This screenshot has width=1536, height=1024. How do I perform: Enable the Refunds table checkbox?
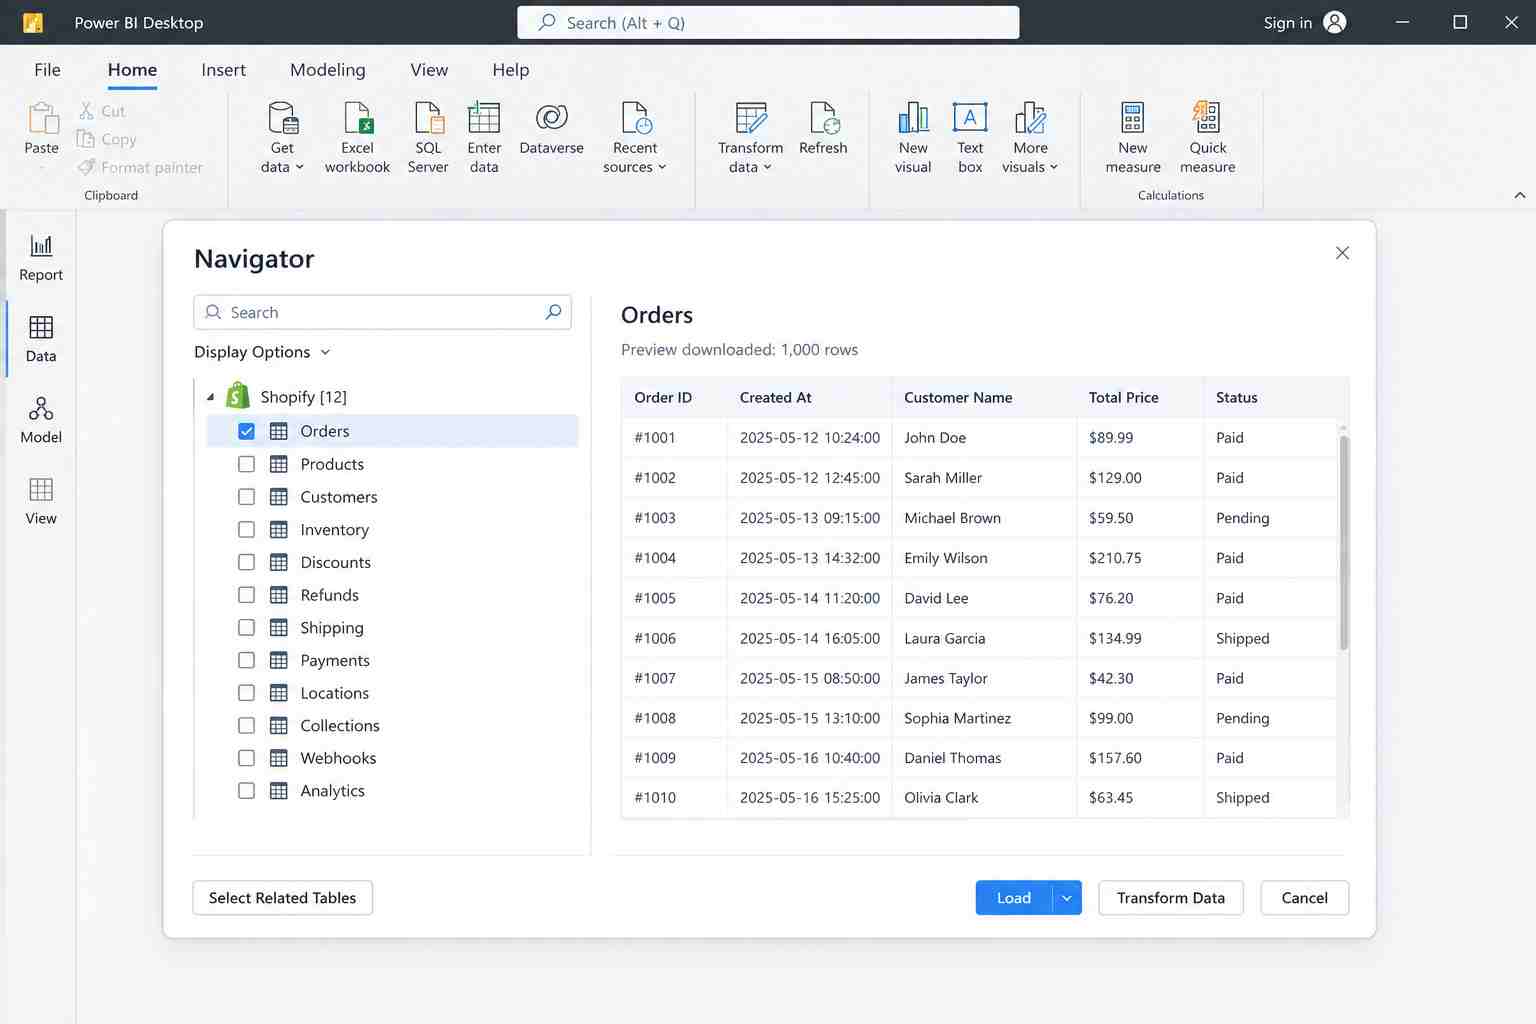(x=247, y=595)
